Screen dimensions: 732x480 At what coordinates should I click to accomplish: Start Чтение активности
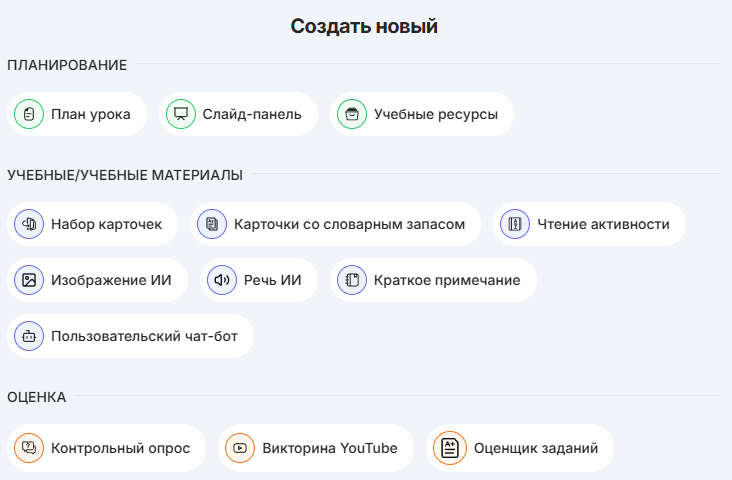(x=589, y=224)
